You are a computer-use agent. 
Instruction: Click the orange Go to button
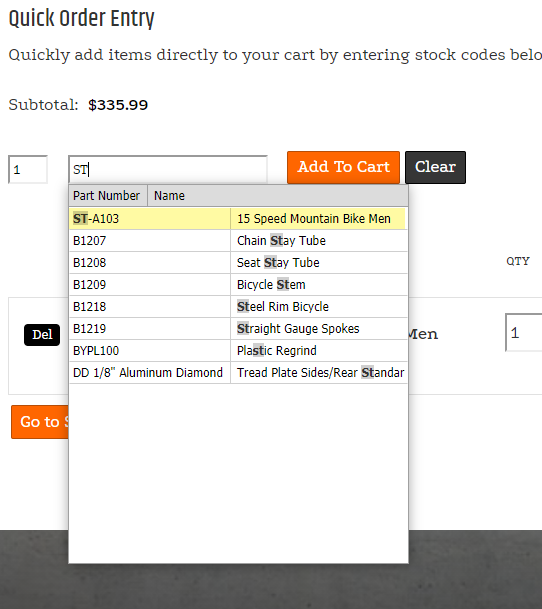(x=40, y=422)
